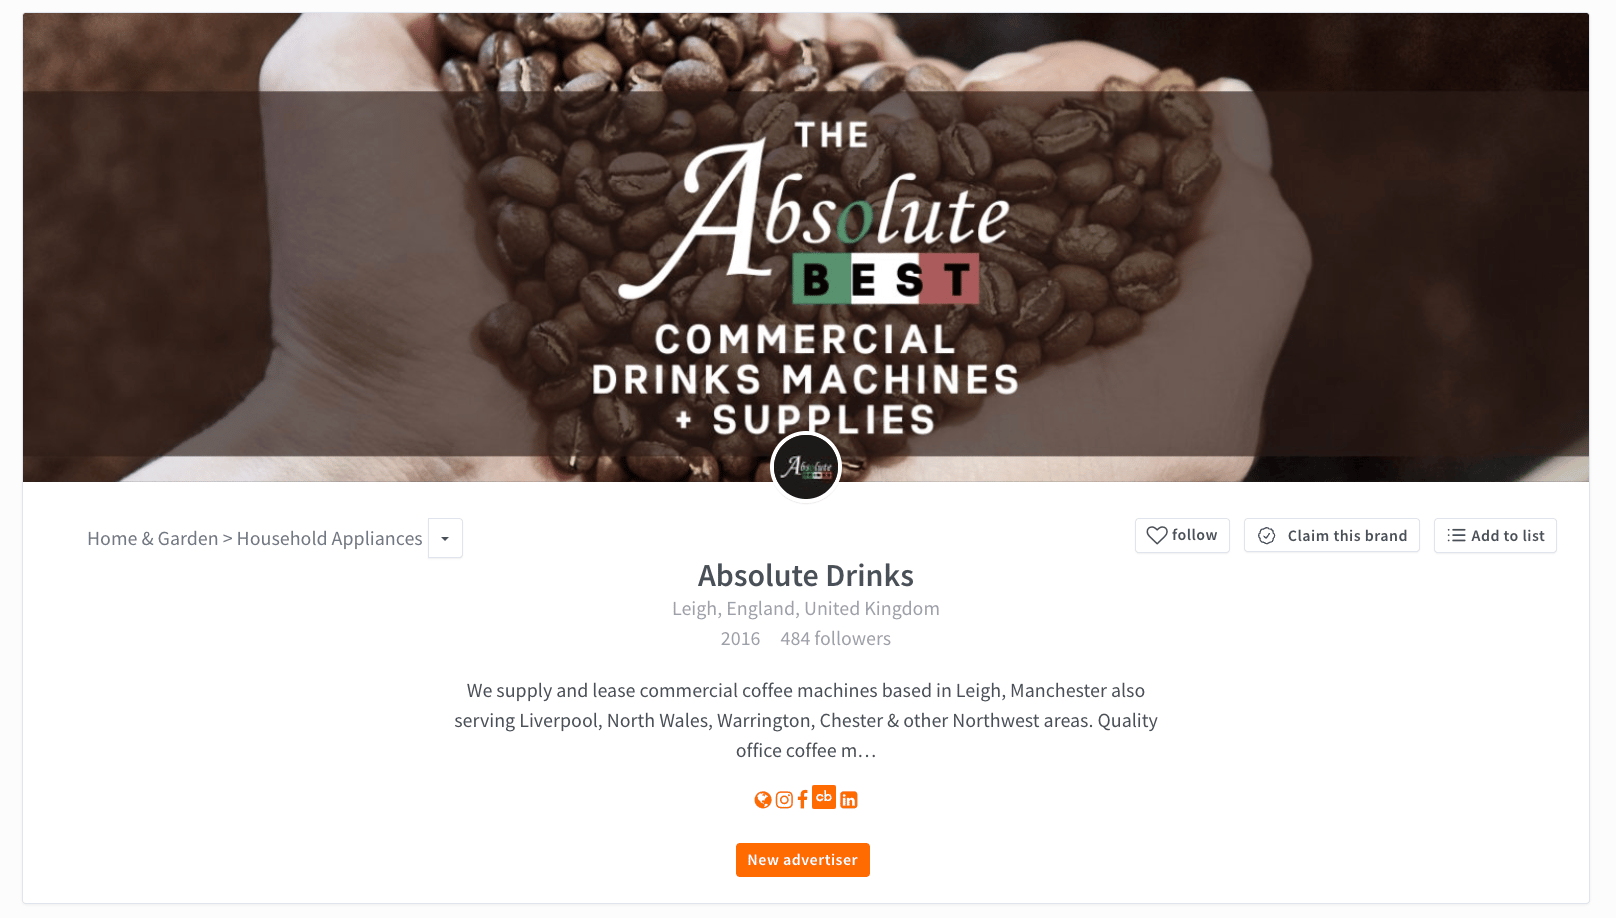Open the Instagram profile icon
The height and width of the screenshot is (918, 1616).
784,800
